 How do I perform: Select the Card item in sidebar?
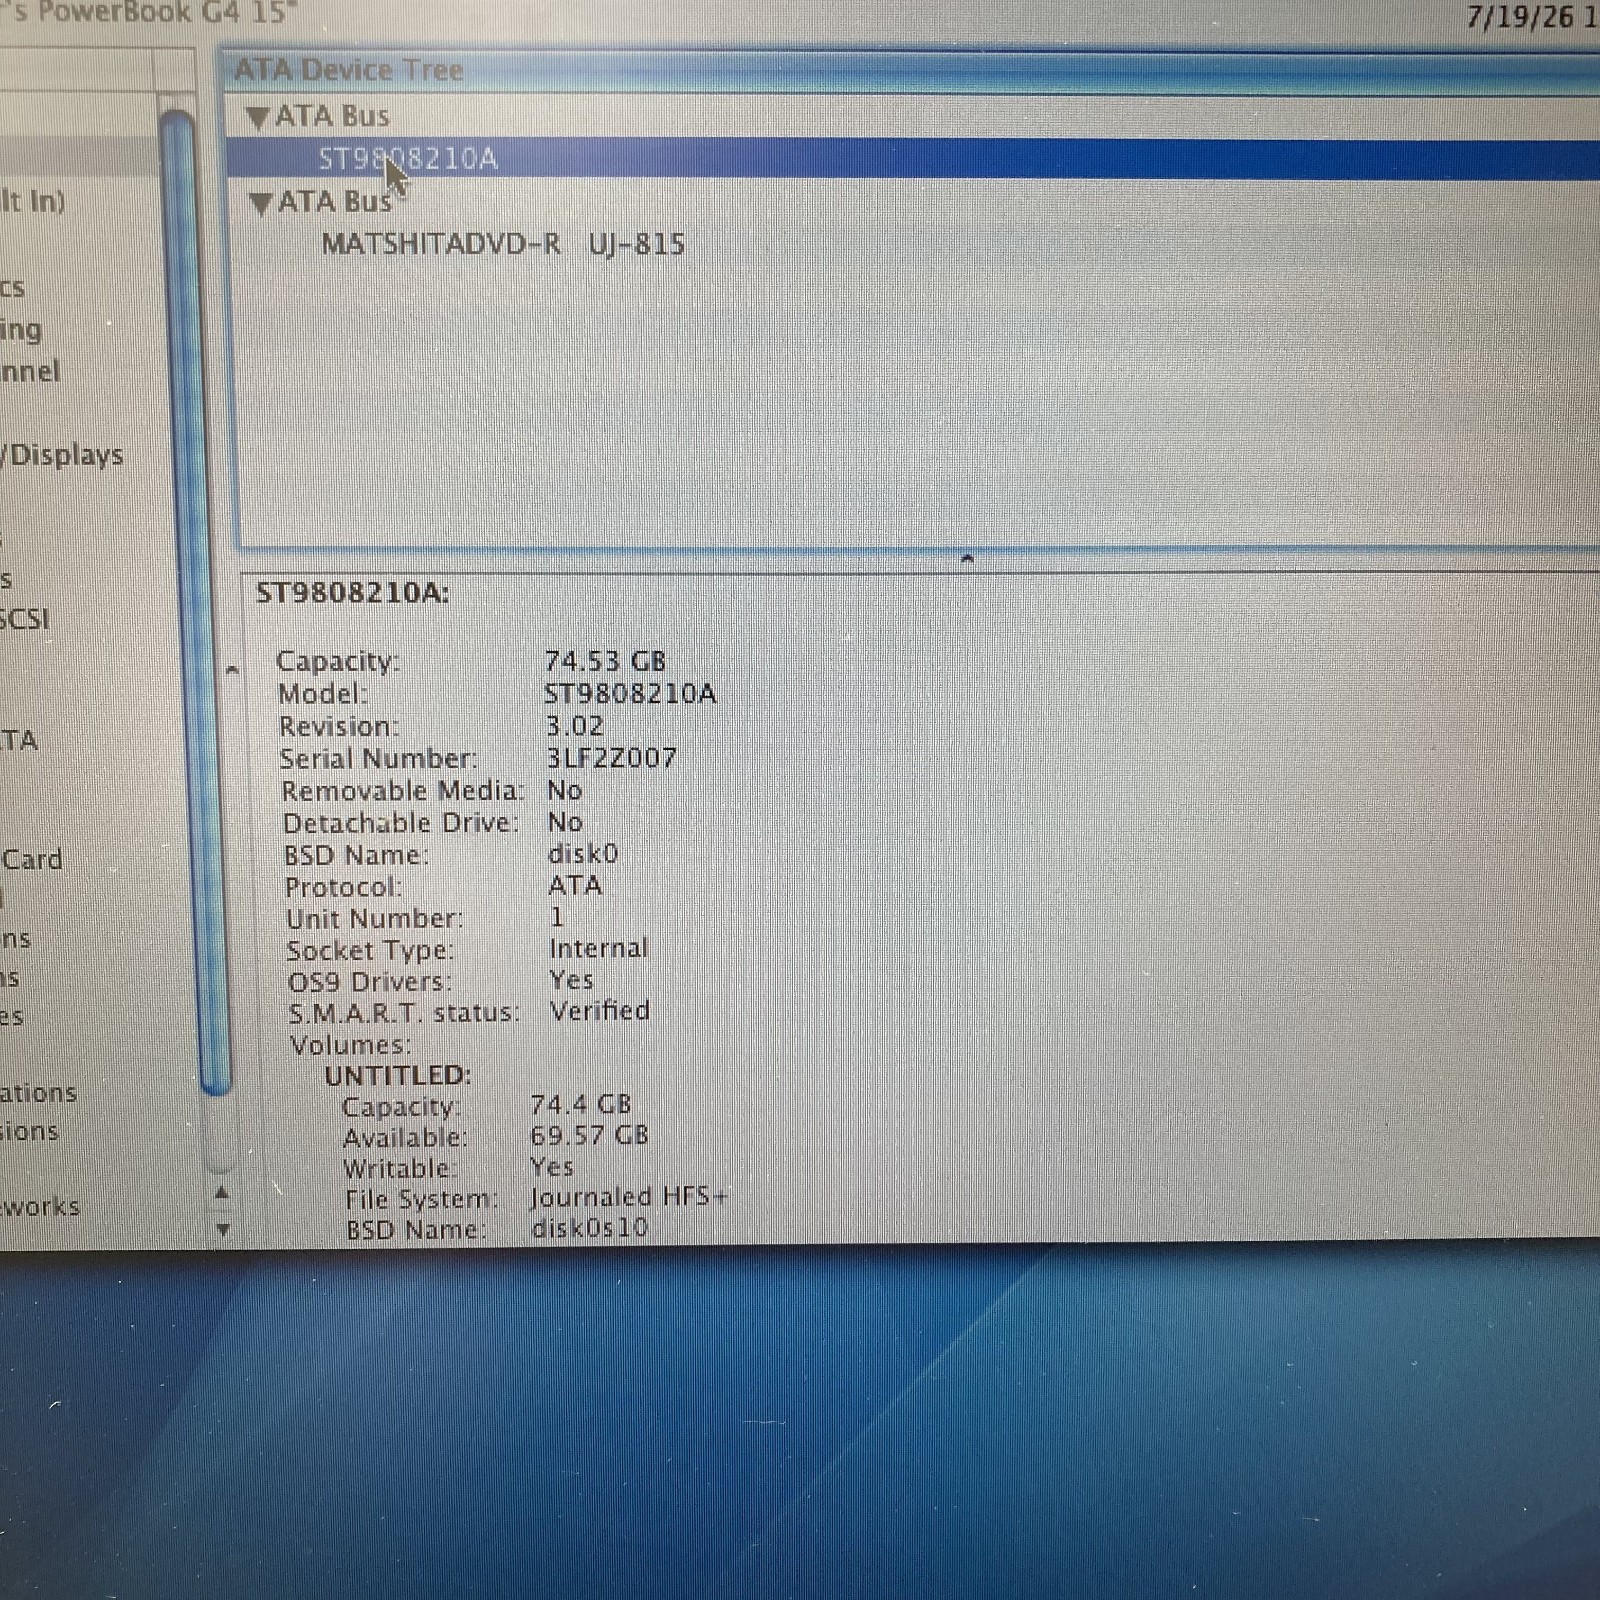point(31,859)
